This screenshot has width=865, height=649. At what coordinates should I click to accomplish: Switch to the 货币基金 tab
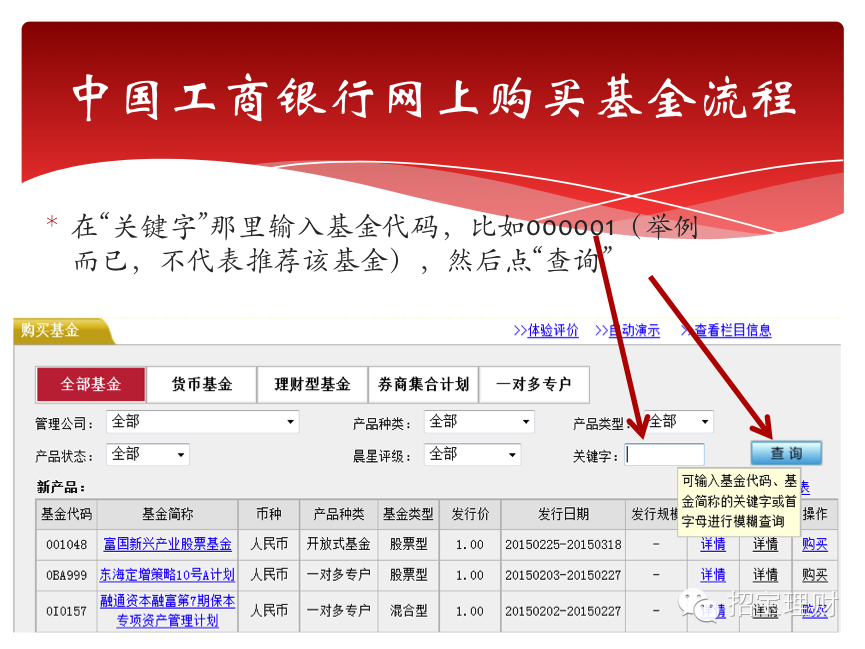coord(202,384)
